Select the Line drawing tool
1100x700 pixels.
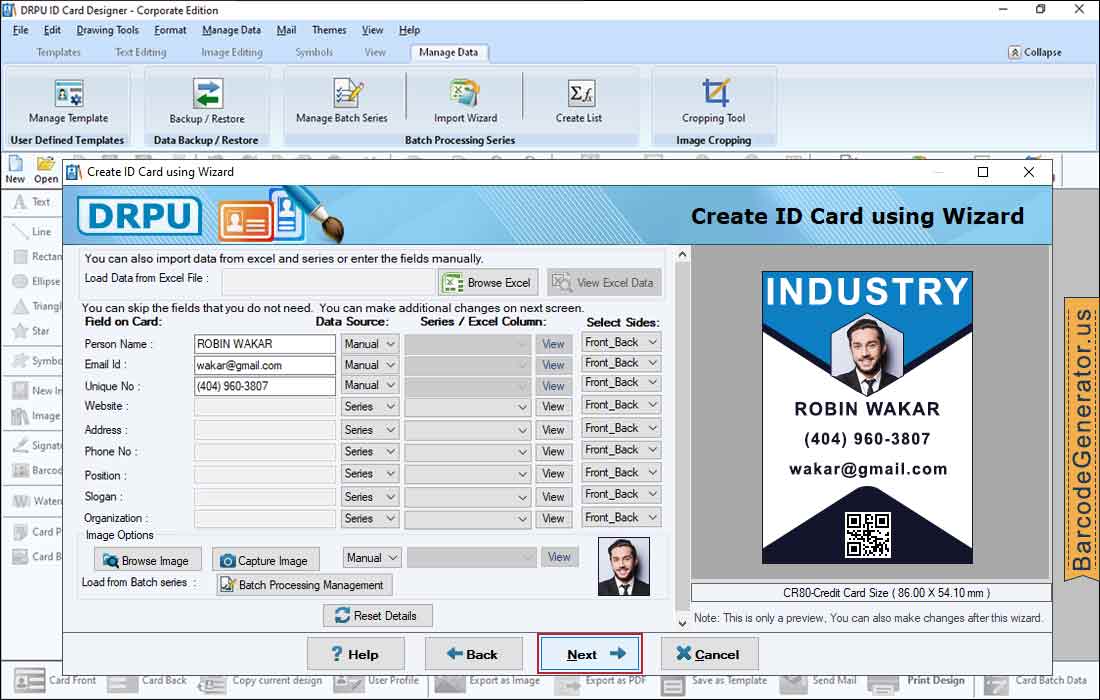click(32, 231)
